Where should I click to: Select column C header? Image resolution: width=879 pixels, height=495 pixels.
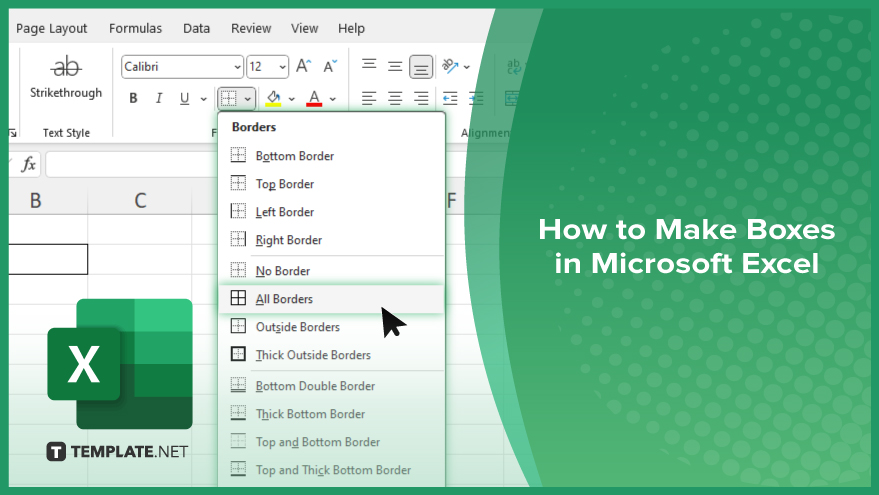coord(140,201)
